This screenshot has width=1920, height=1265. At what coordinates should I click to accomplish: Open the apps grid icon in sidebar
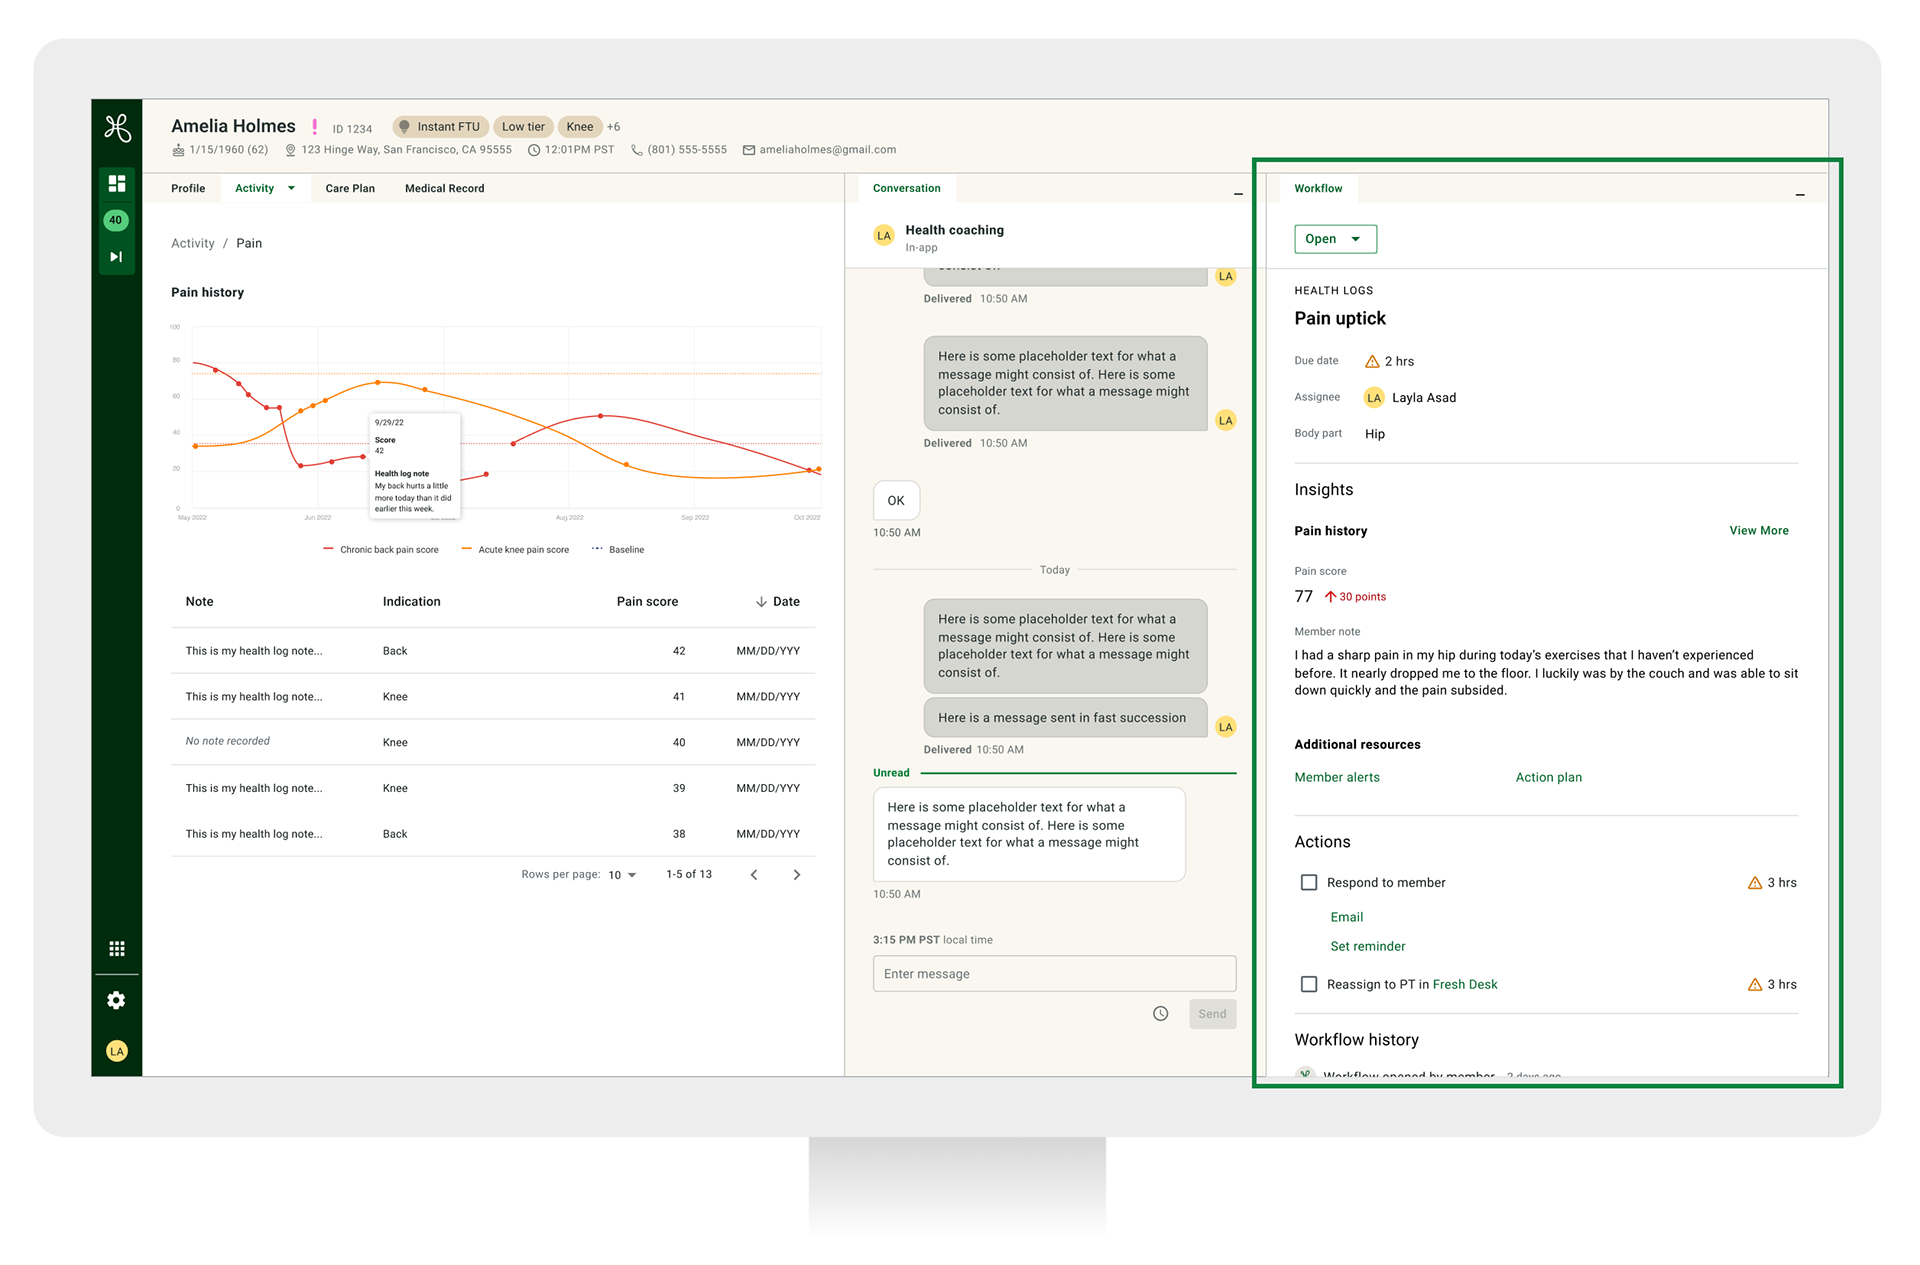117,948
